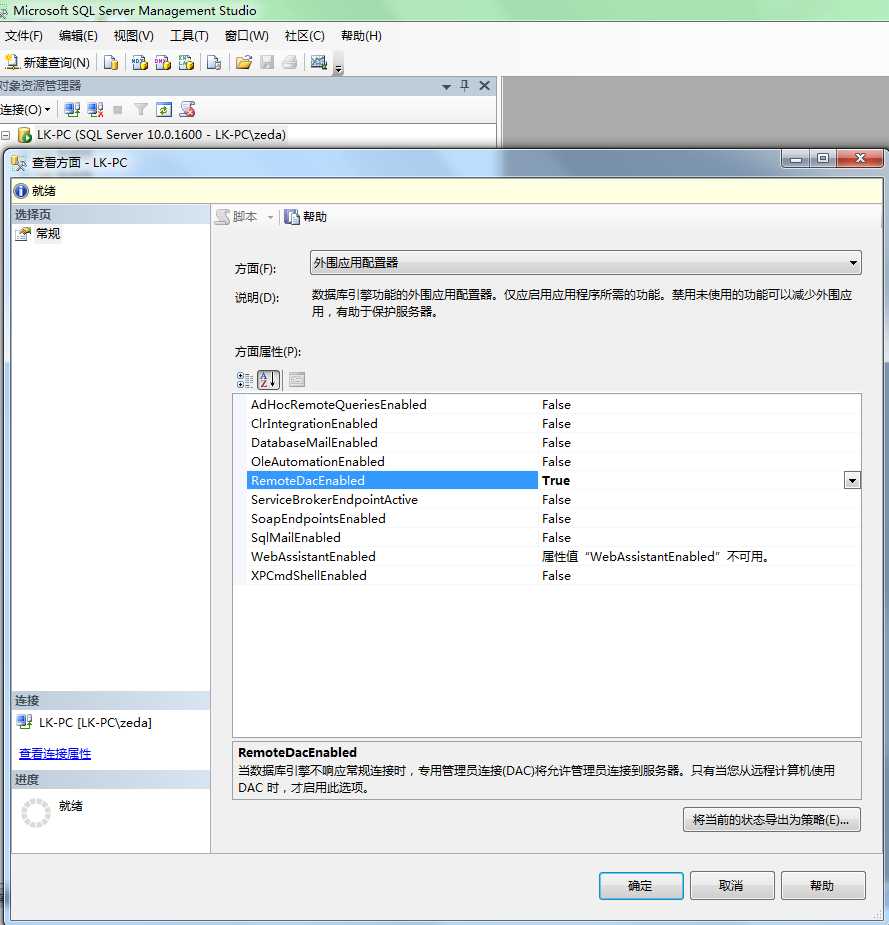Toggle the Object Explorer auto-hide pin

coord(465,86)
